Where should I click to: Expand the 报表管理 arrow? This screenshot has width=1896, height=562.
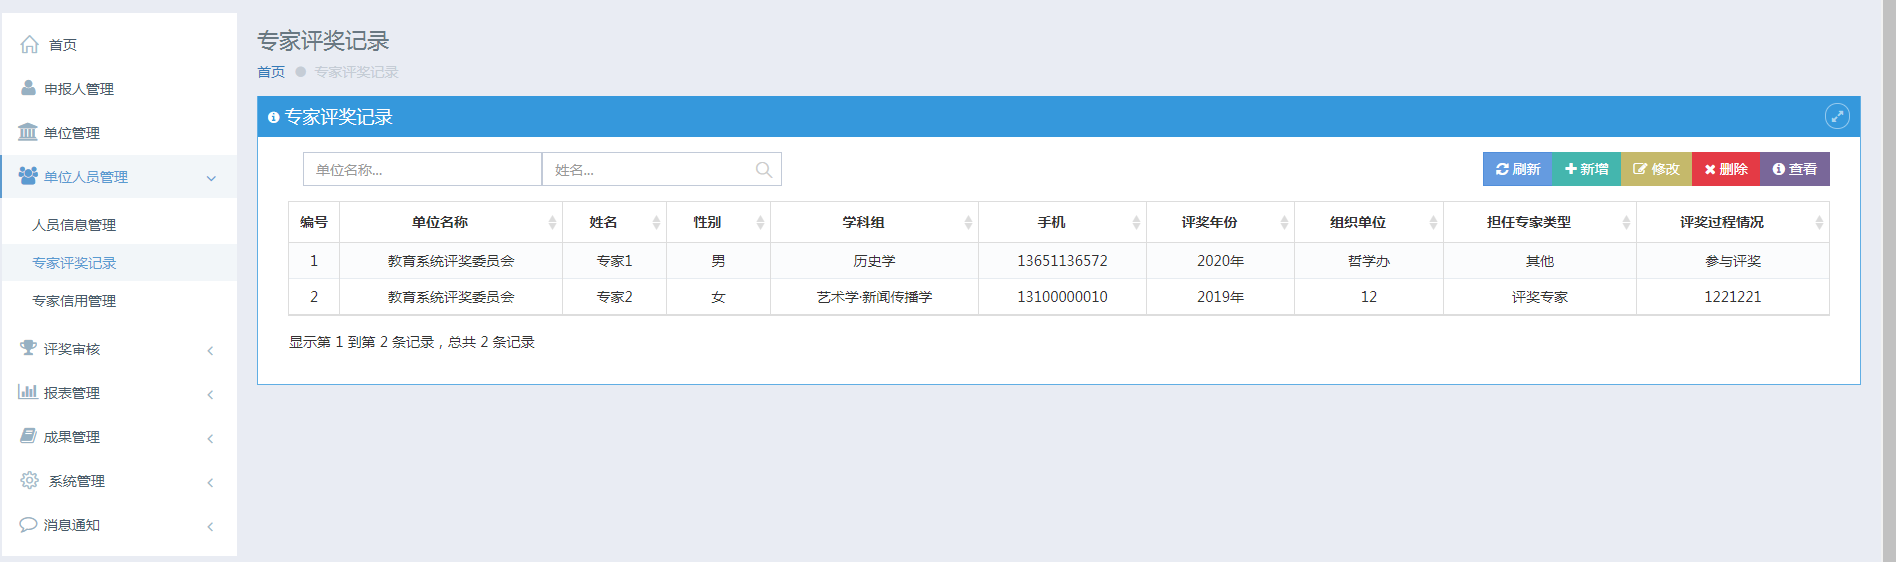pyautogui.click(x=210, y=394)
